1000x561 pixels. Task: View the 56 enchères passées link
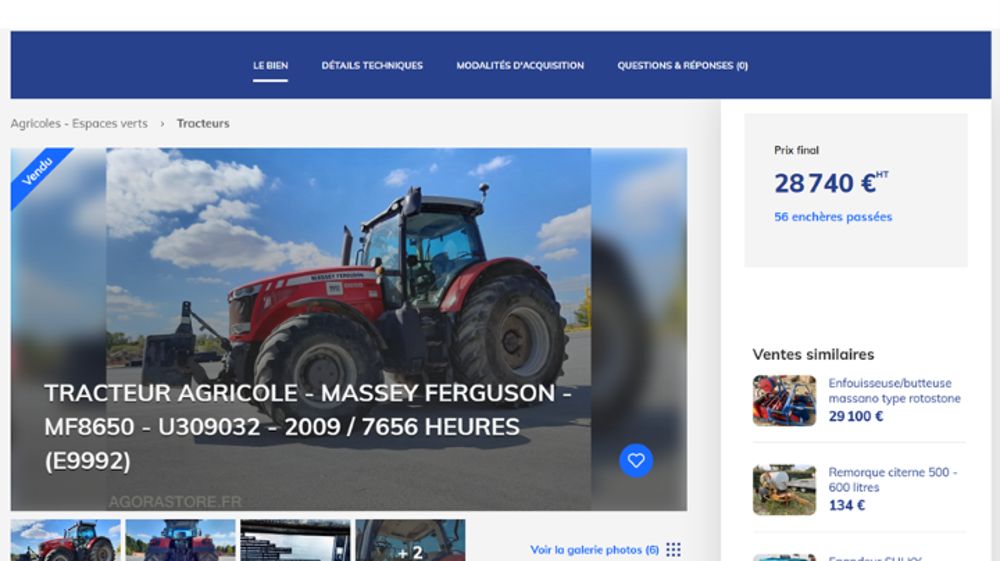pyautogui.click(x=833, y=217)
